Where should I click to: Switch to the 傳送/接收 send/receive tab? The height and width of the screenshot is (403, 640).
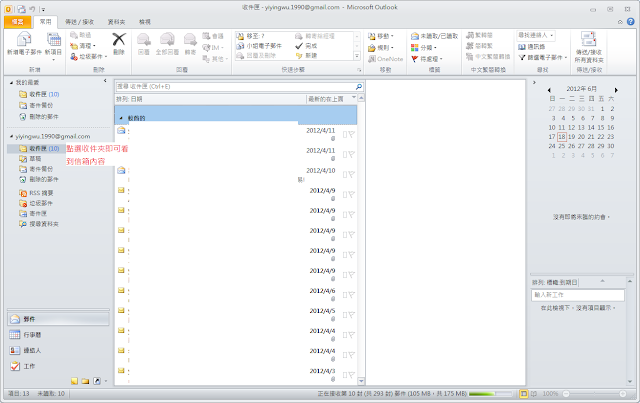79,22
